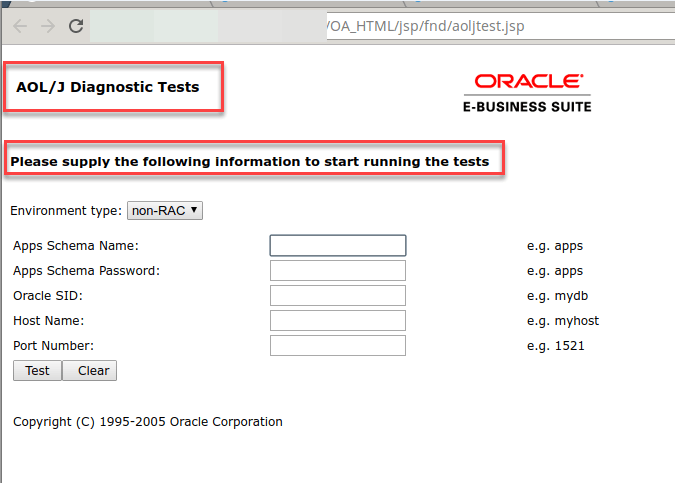Image resolution: width=675 pixels, height=483 pixels.
Task: Click the AOL/J Diagnostic Tests heading
Action: (108, 87)
